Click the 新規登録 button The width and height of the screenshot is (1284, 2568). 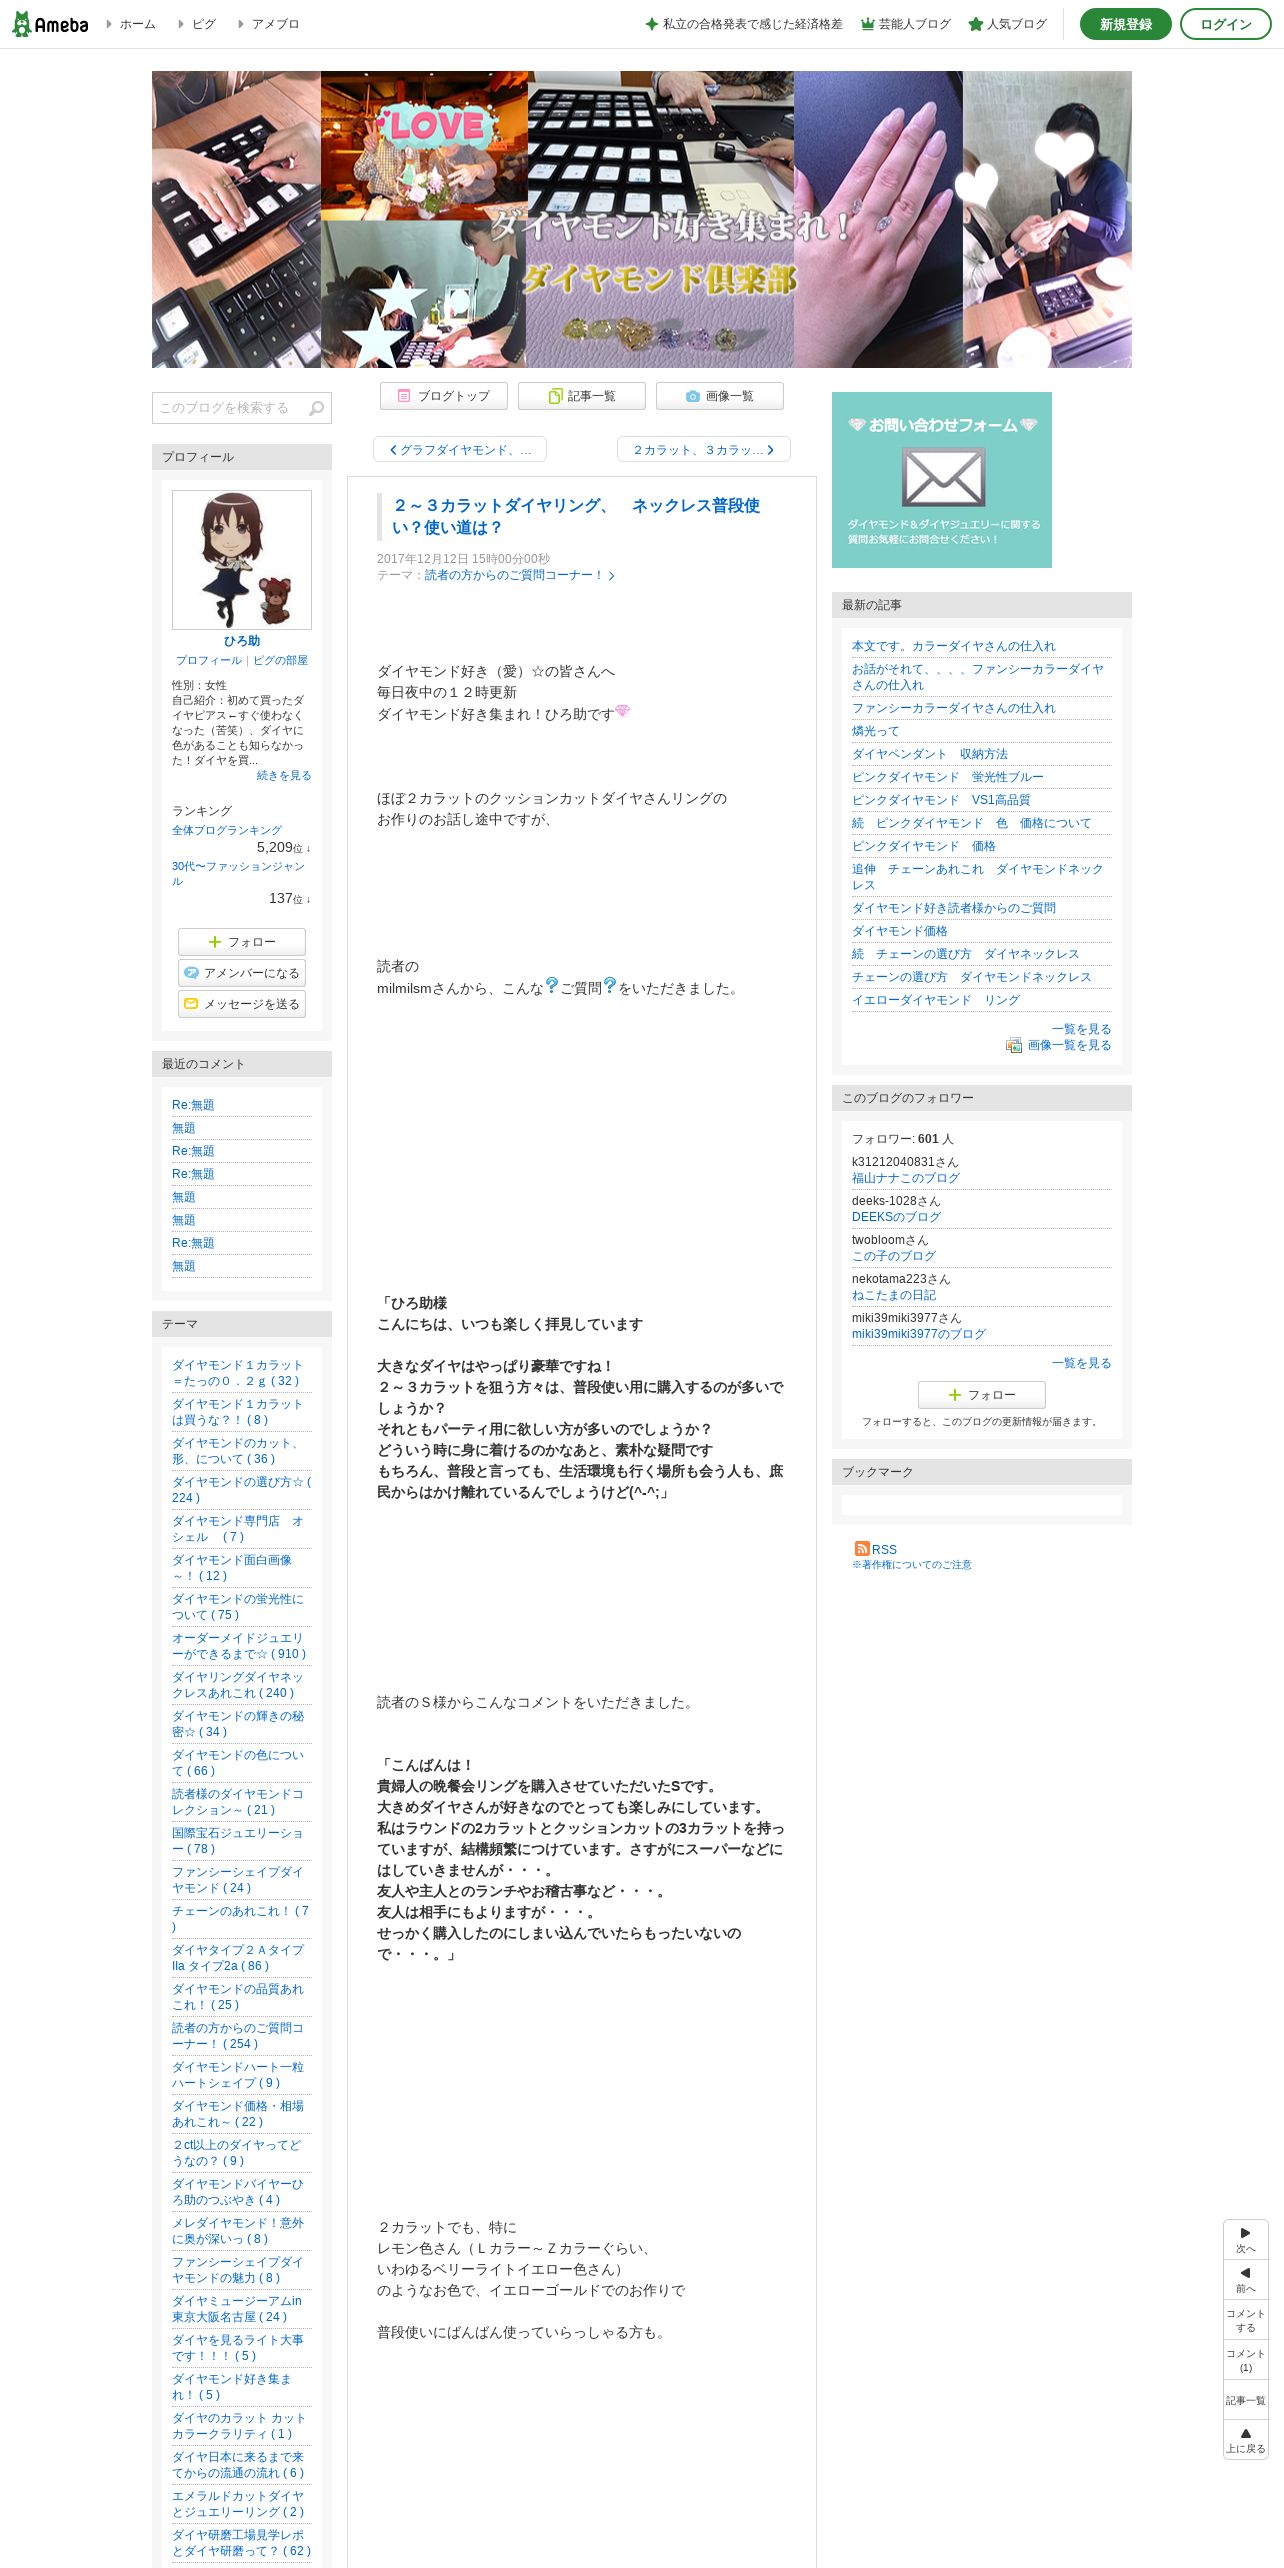[1125, 24]
